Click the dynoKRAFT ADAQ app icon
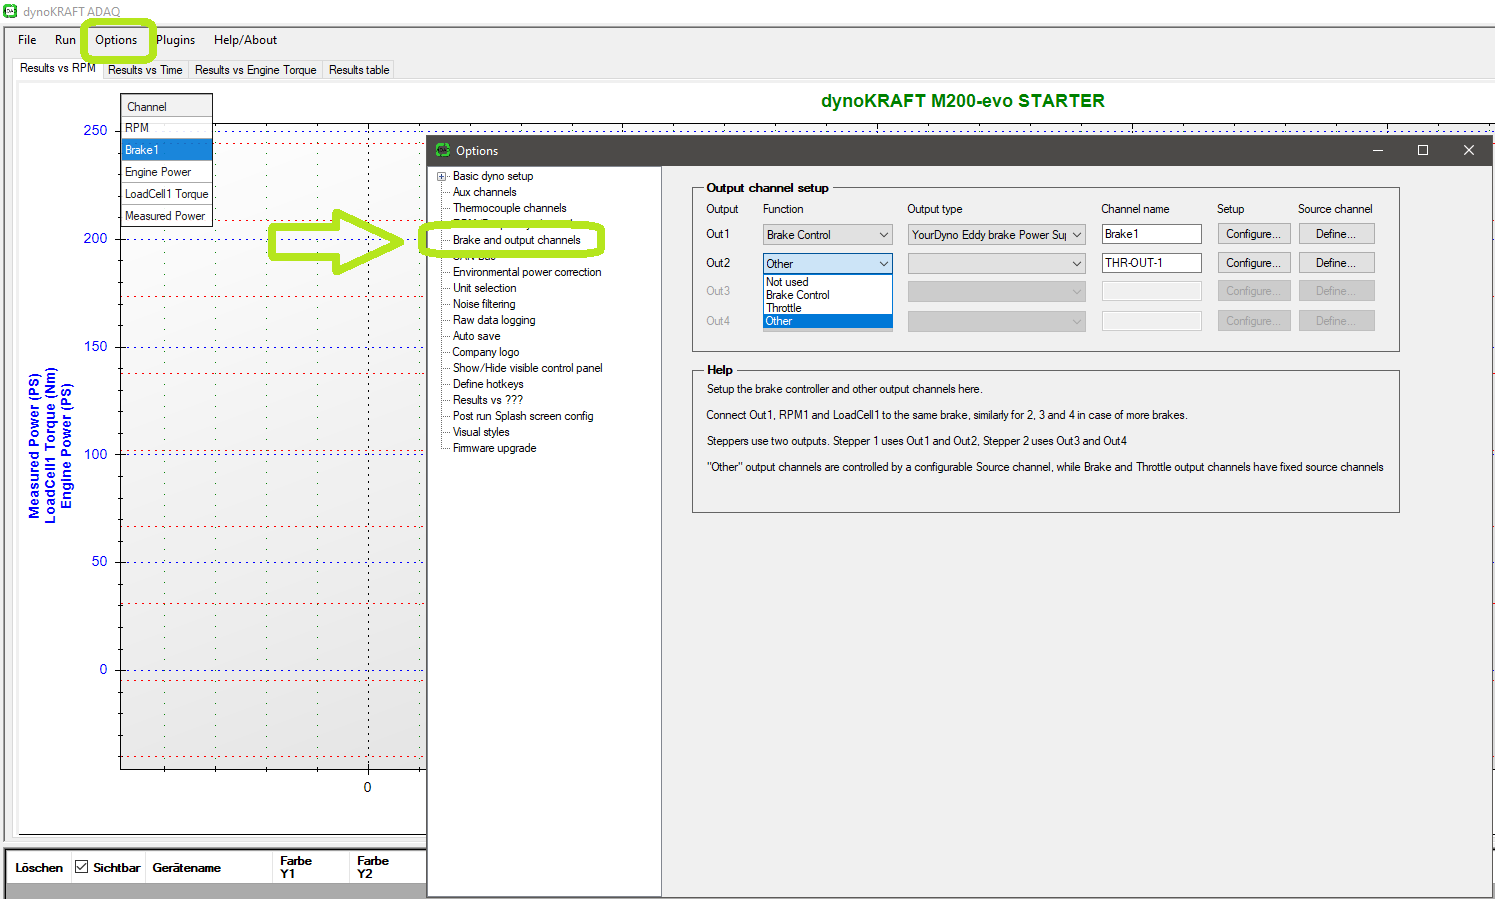The height and width of the screenshot is (899, 1495). (x=11, y=11)
